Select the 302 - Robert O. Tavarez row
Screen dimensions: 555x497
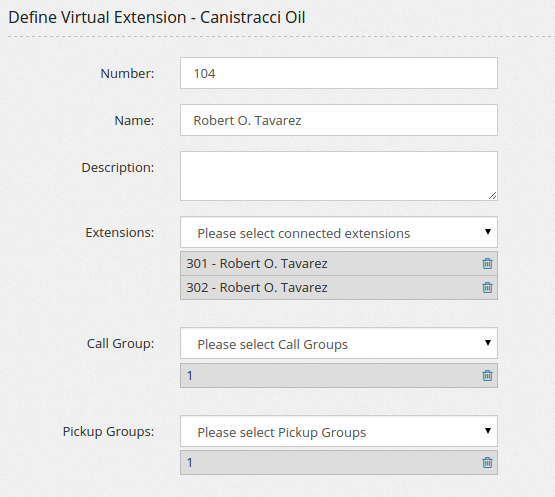click(339, 288)
